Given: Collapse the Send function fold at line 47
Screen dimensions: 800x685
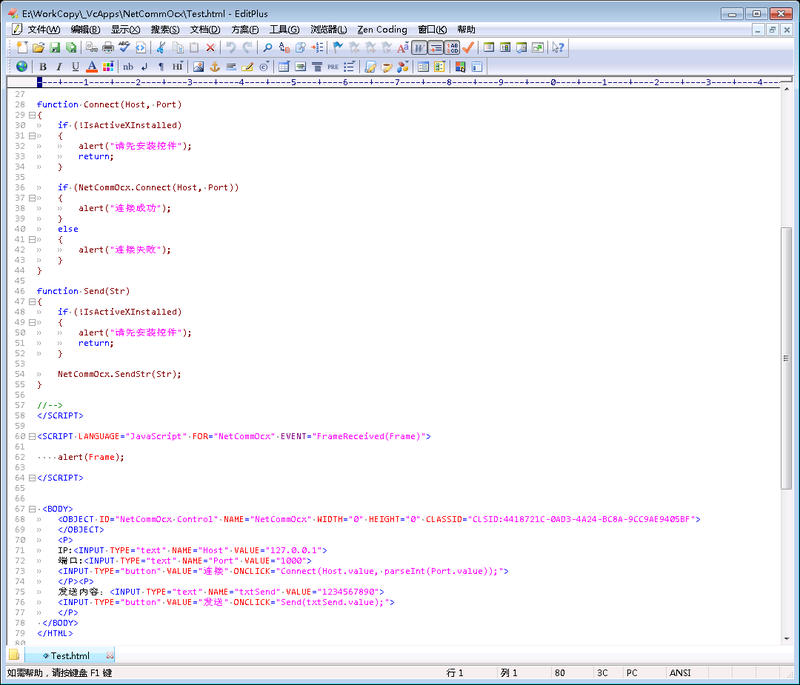Looking at the screenshot, I should coord(32,302).
